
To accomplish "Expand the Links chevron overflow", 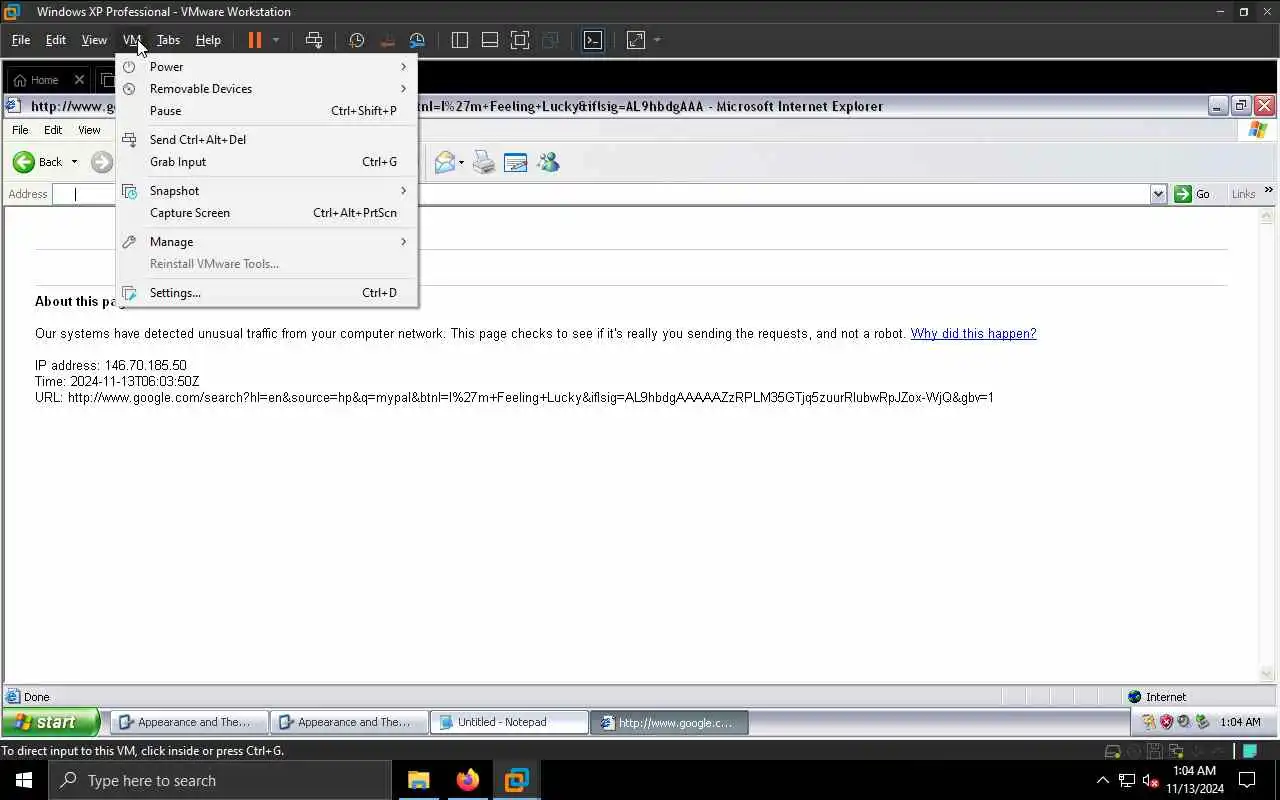I will (1269, 190).
